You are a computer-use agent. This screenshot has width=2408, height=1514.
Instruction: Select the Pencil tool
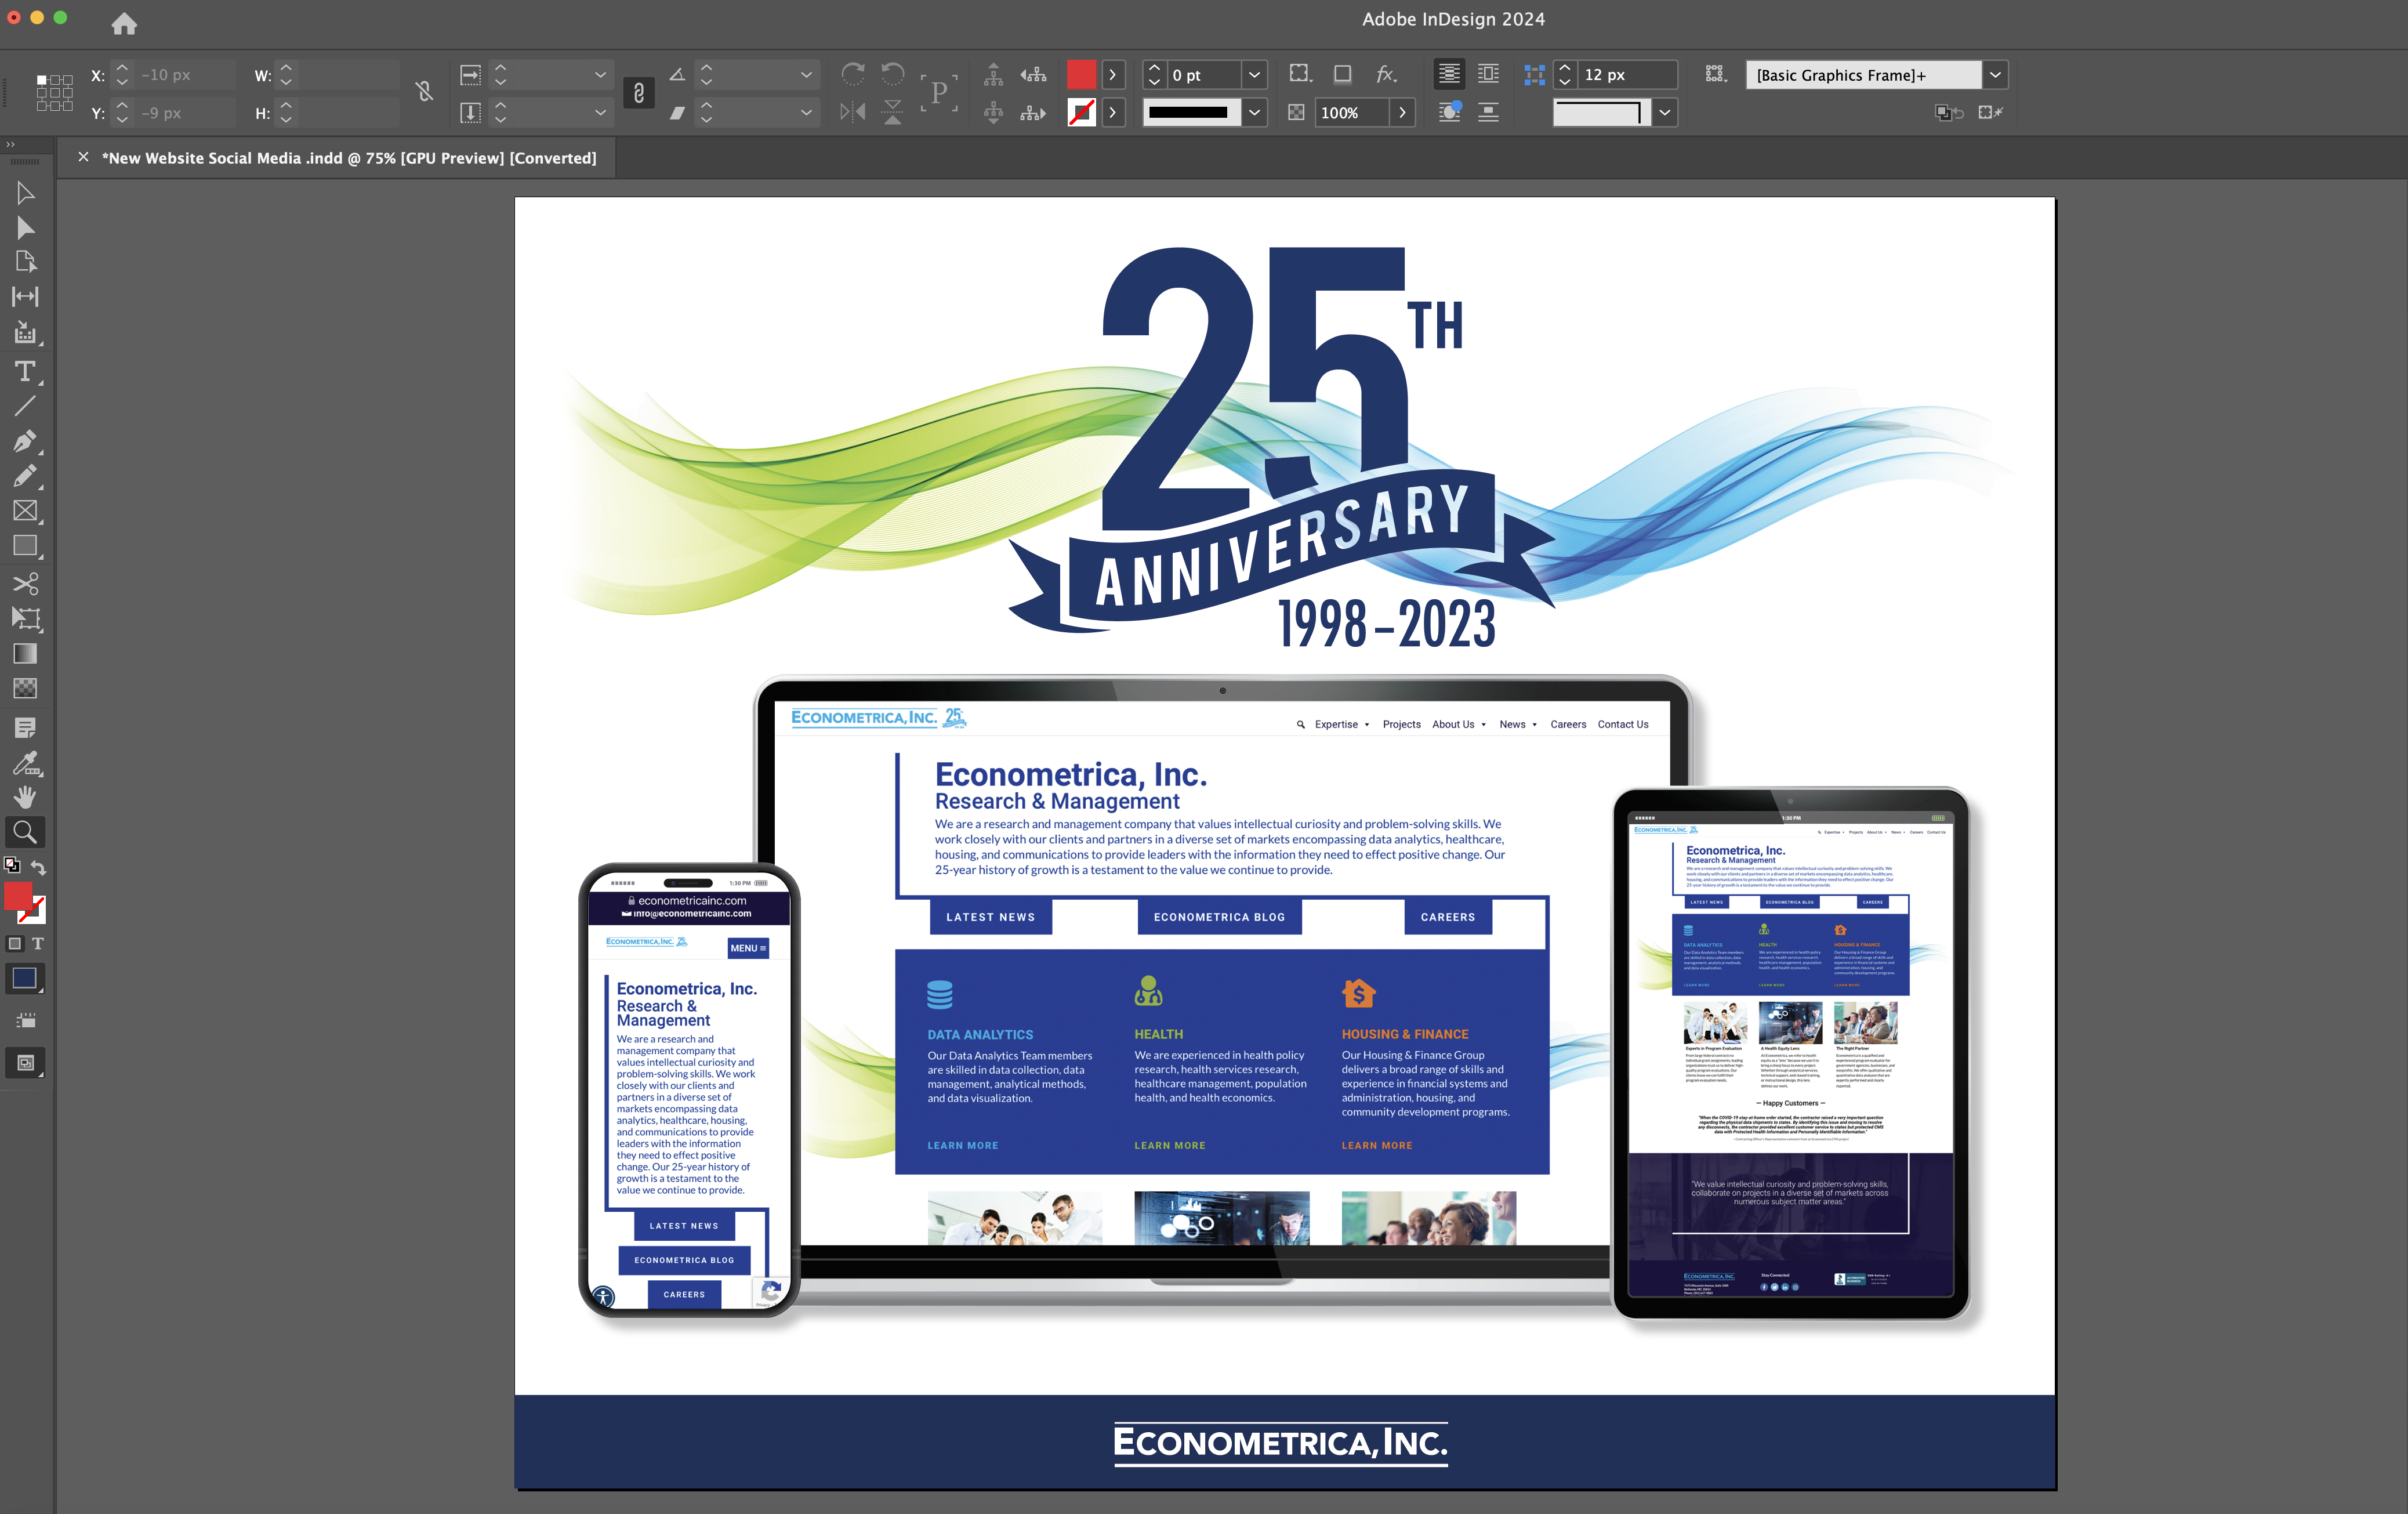click(26, 476)
